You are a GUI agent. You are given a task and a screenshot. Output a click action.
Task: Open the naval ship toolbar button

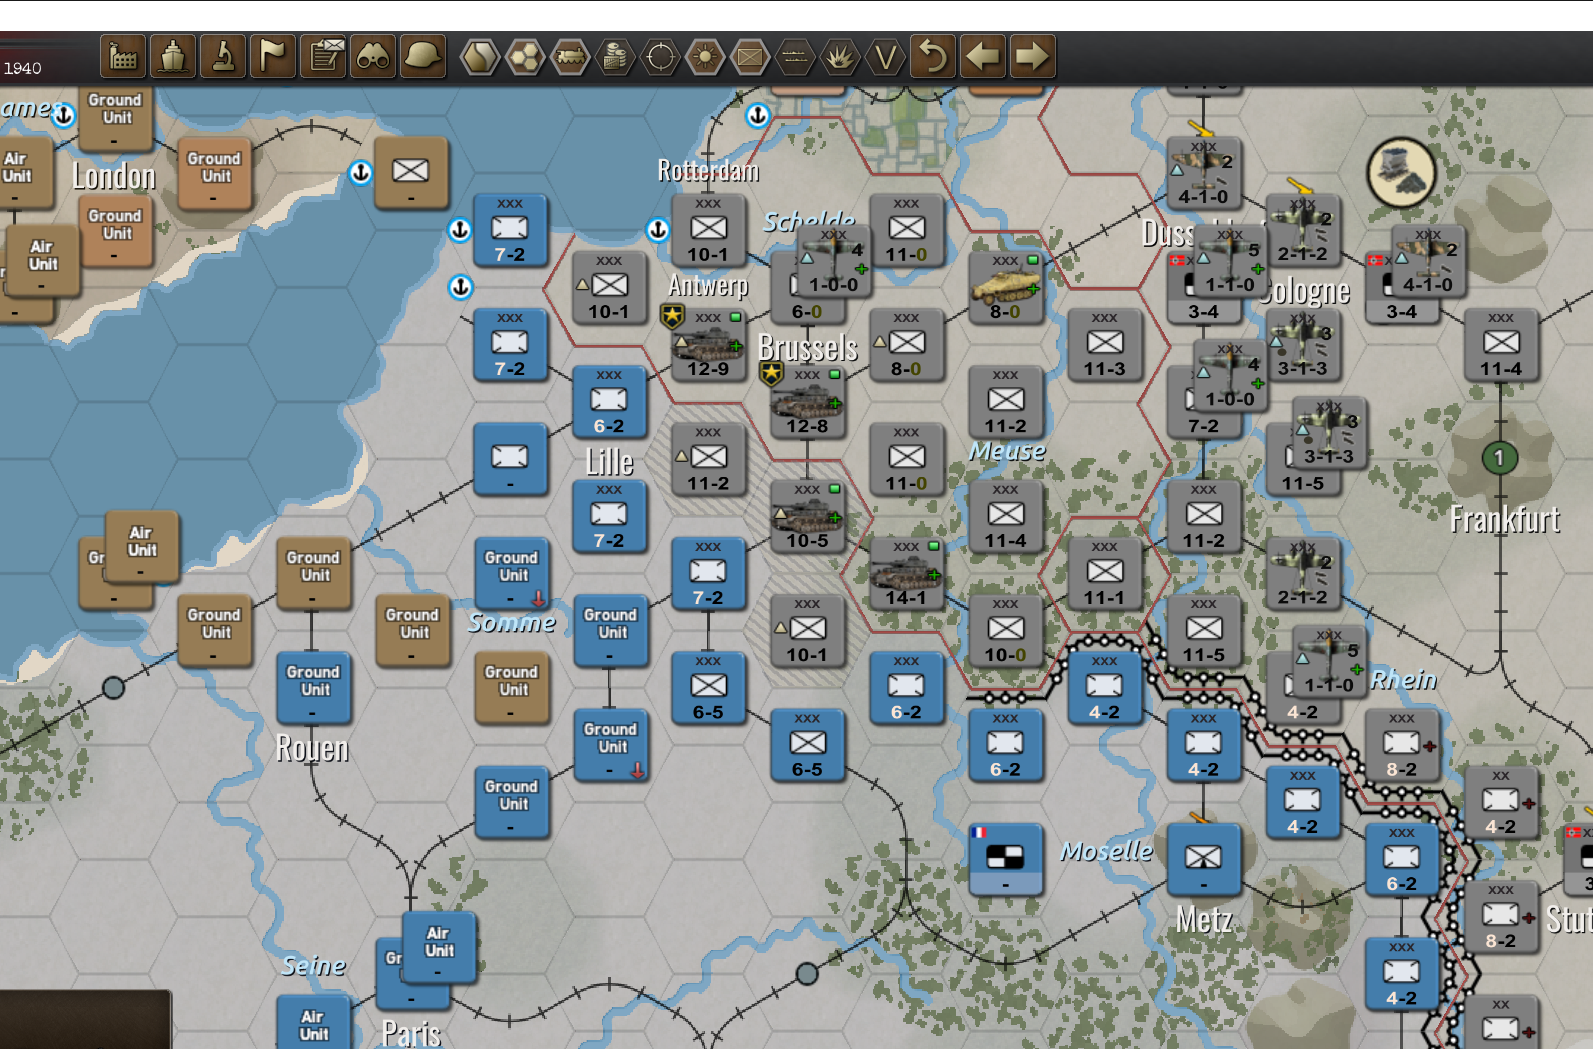click(x=173, y=56)
